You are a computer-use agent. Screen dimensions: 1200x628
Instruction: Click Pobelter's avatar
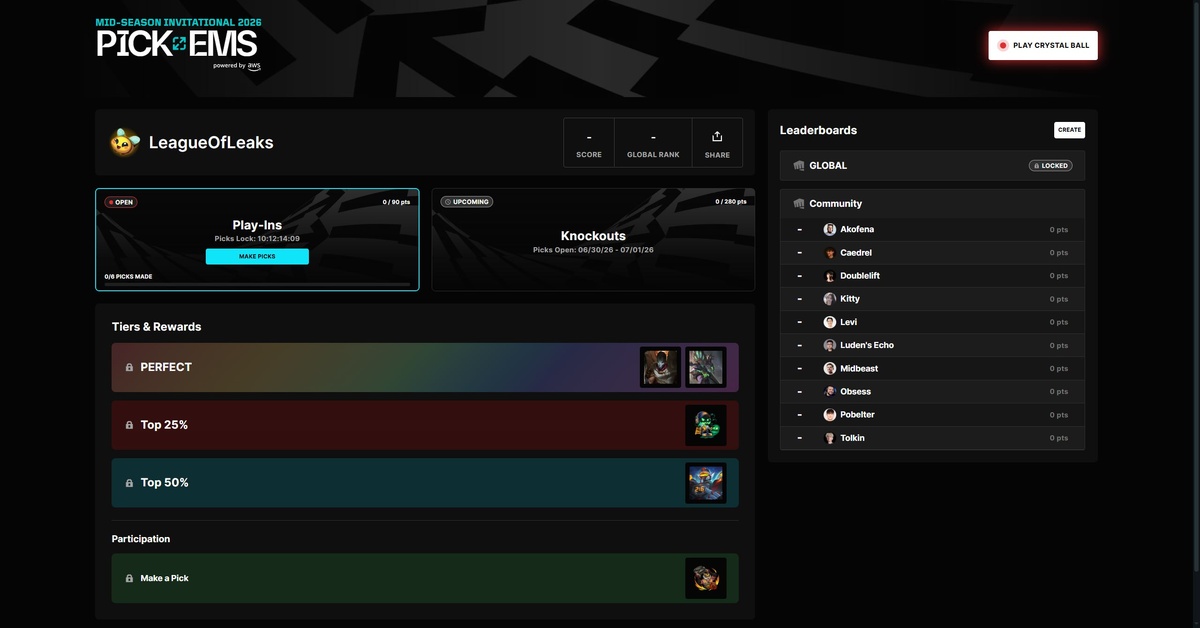[x=830, y=415]
